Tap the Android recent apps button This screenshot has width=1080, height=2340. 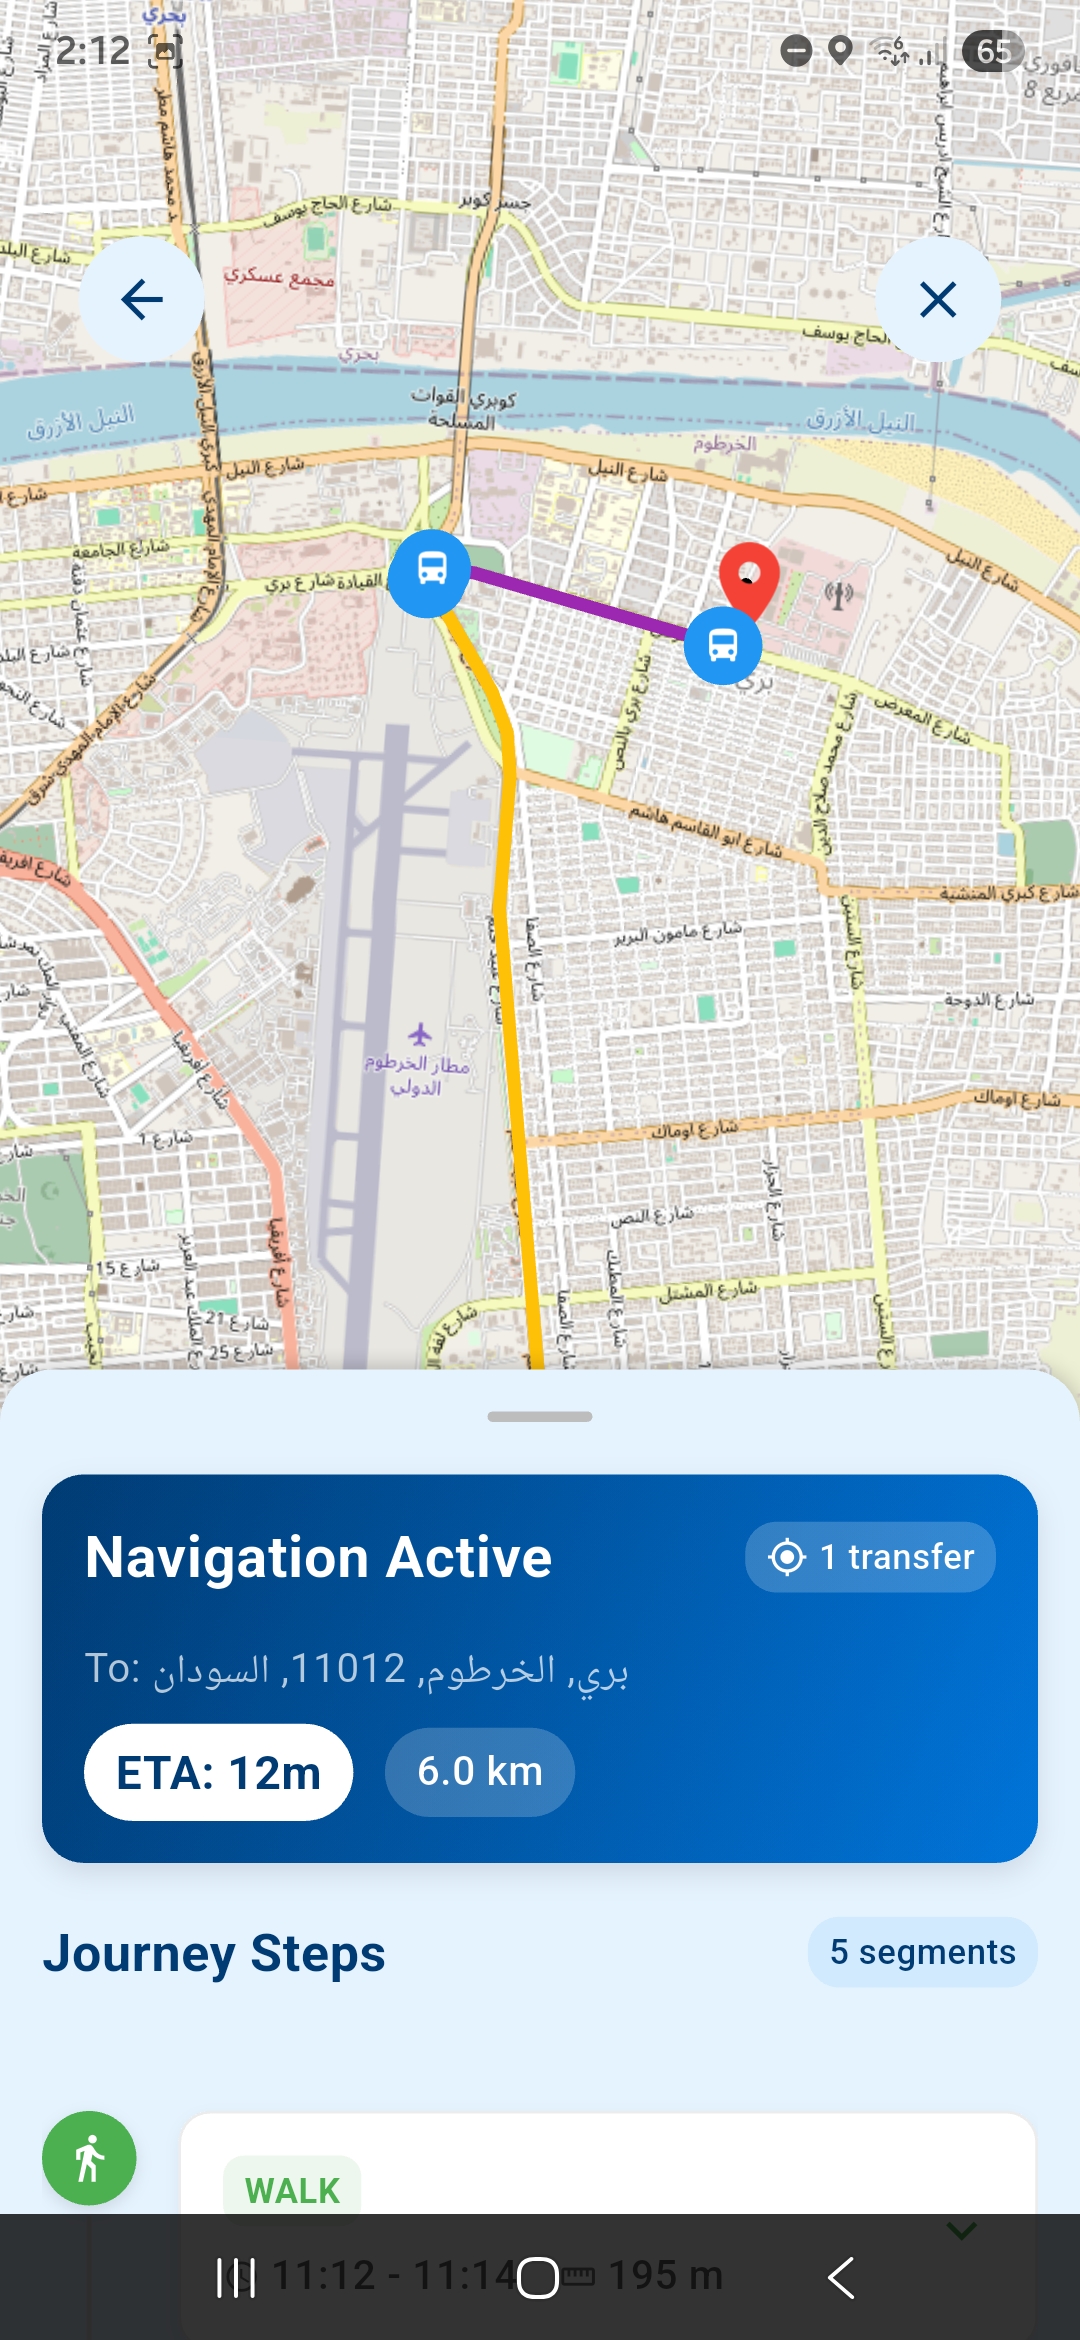[x=236, y=2278]
